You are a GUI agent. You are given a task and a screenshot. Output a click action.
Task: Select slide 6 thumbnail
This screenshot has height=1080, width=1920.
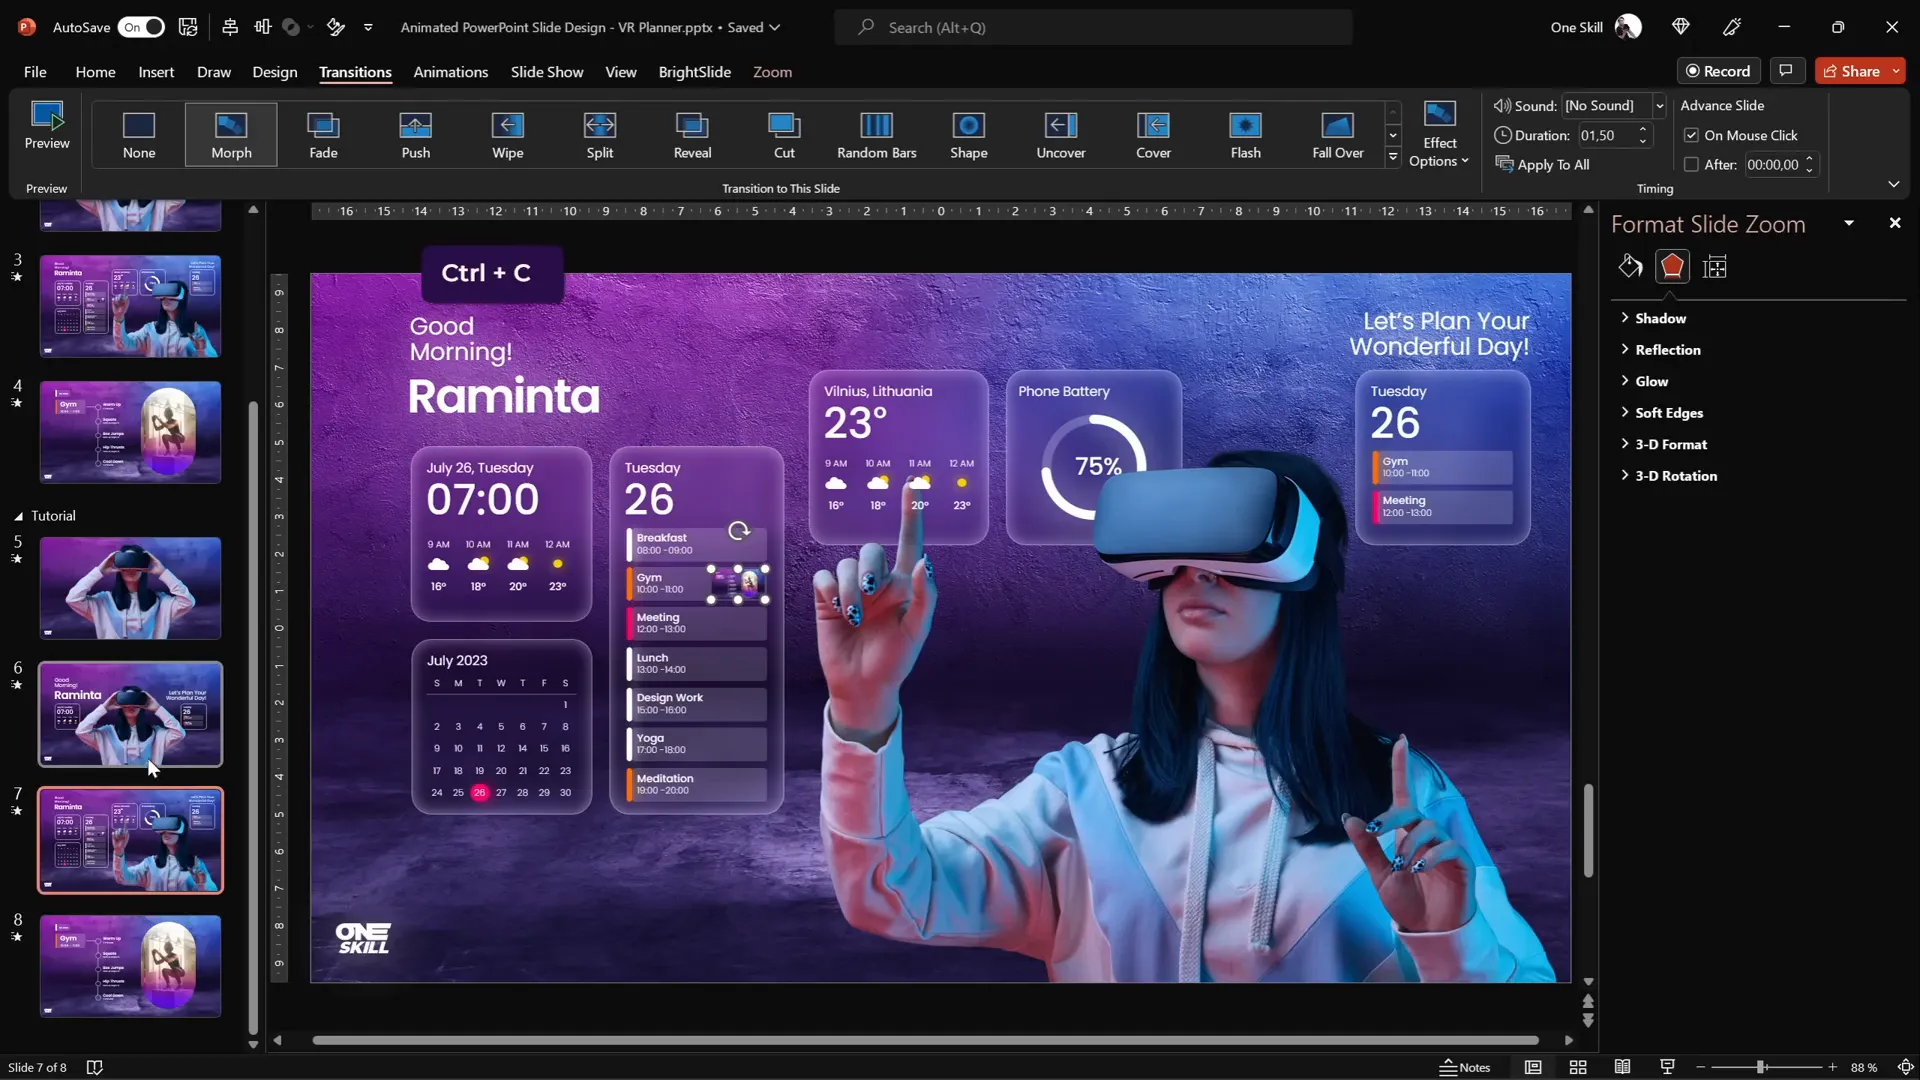pyautogui.click(x=131, y=714)
